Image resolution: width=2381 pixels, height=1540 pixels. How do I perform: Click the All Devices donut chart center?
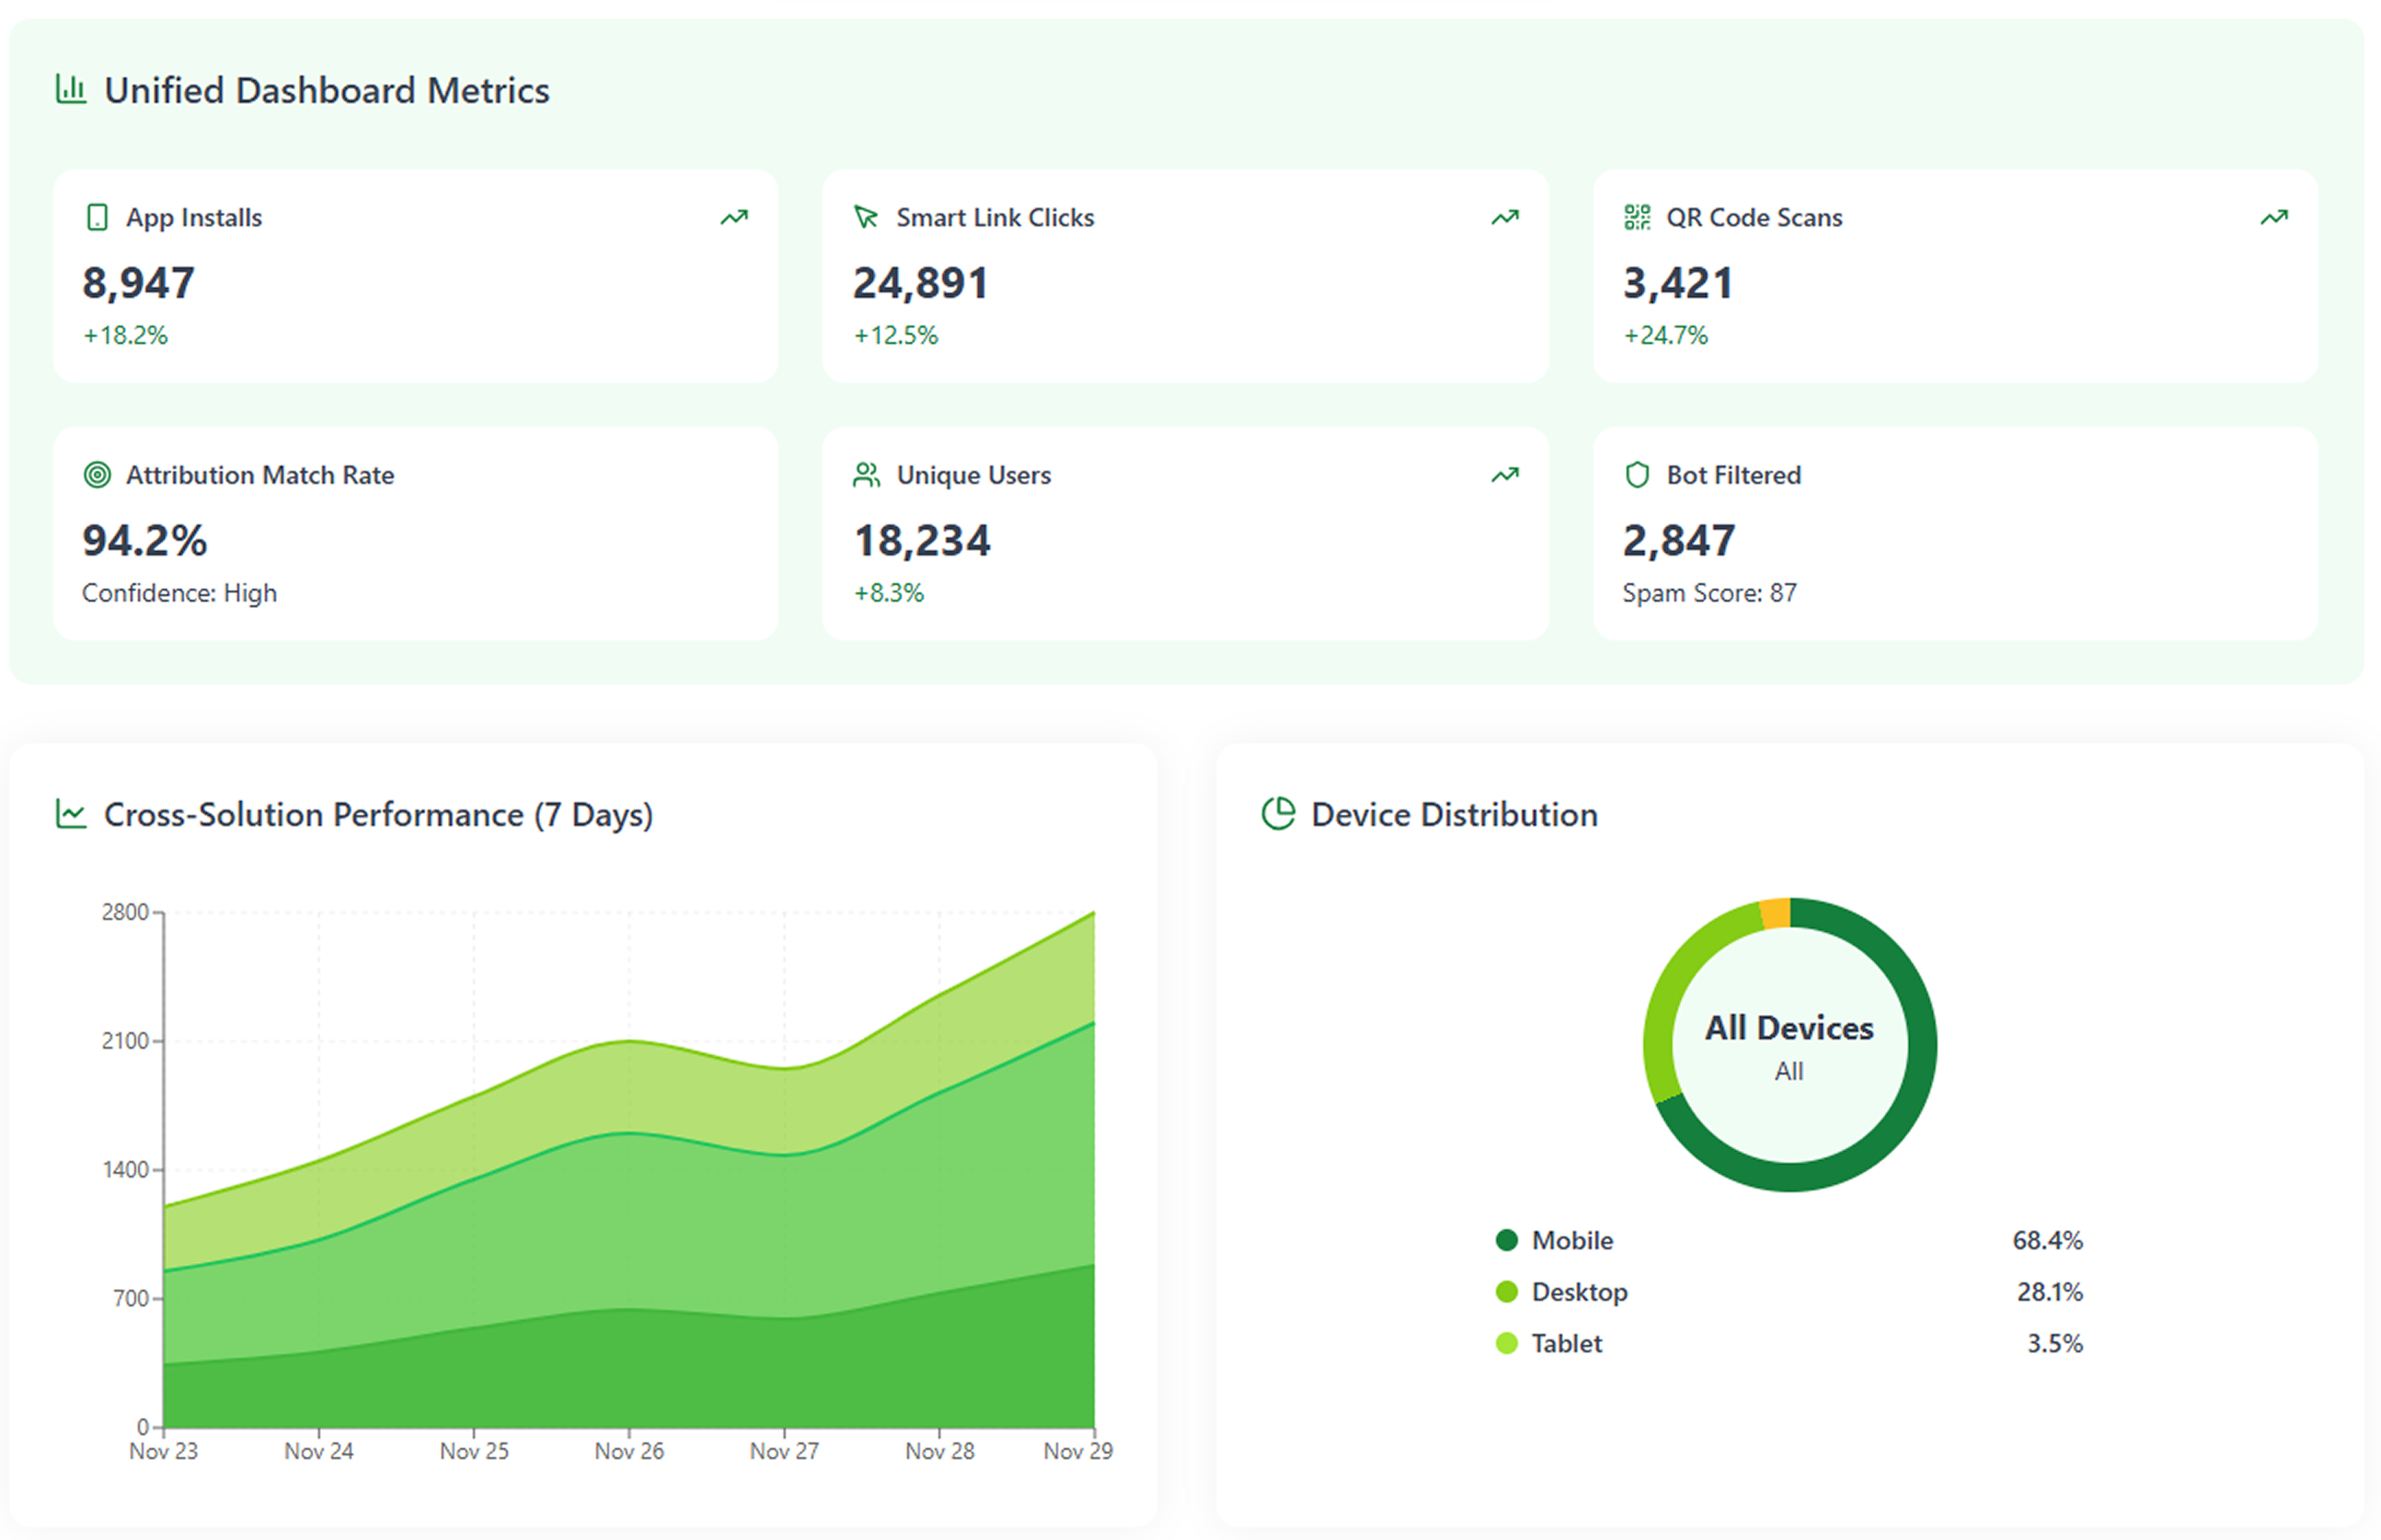1788,1045
